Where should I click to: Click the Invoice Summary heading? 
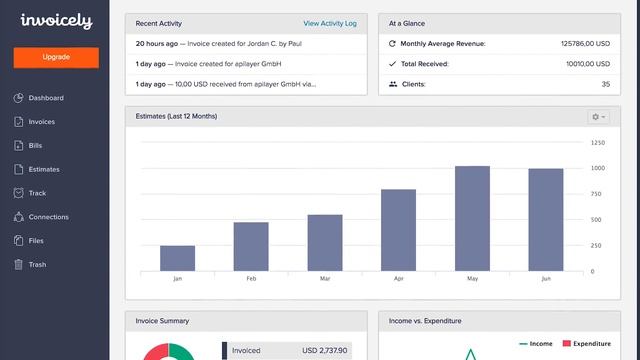tap(162, 321)
